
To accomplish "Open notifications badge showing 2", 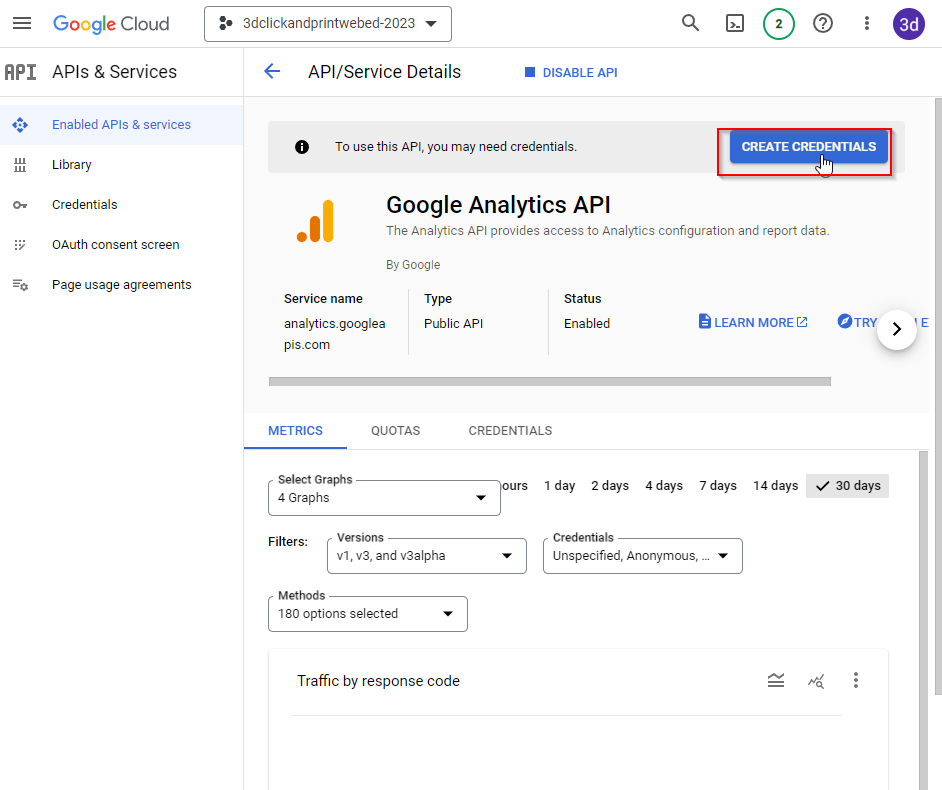I will point(778,23).
